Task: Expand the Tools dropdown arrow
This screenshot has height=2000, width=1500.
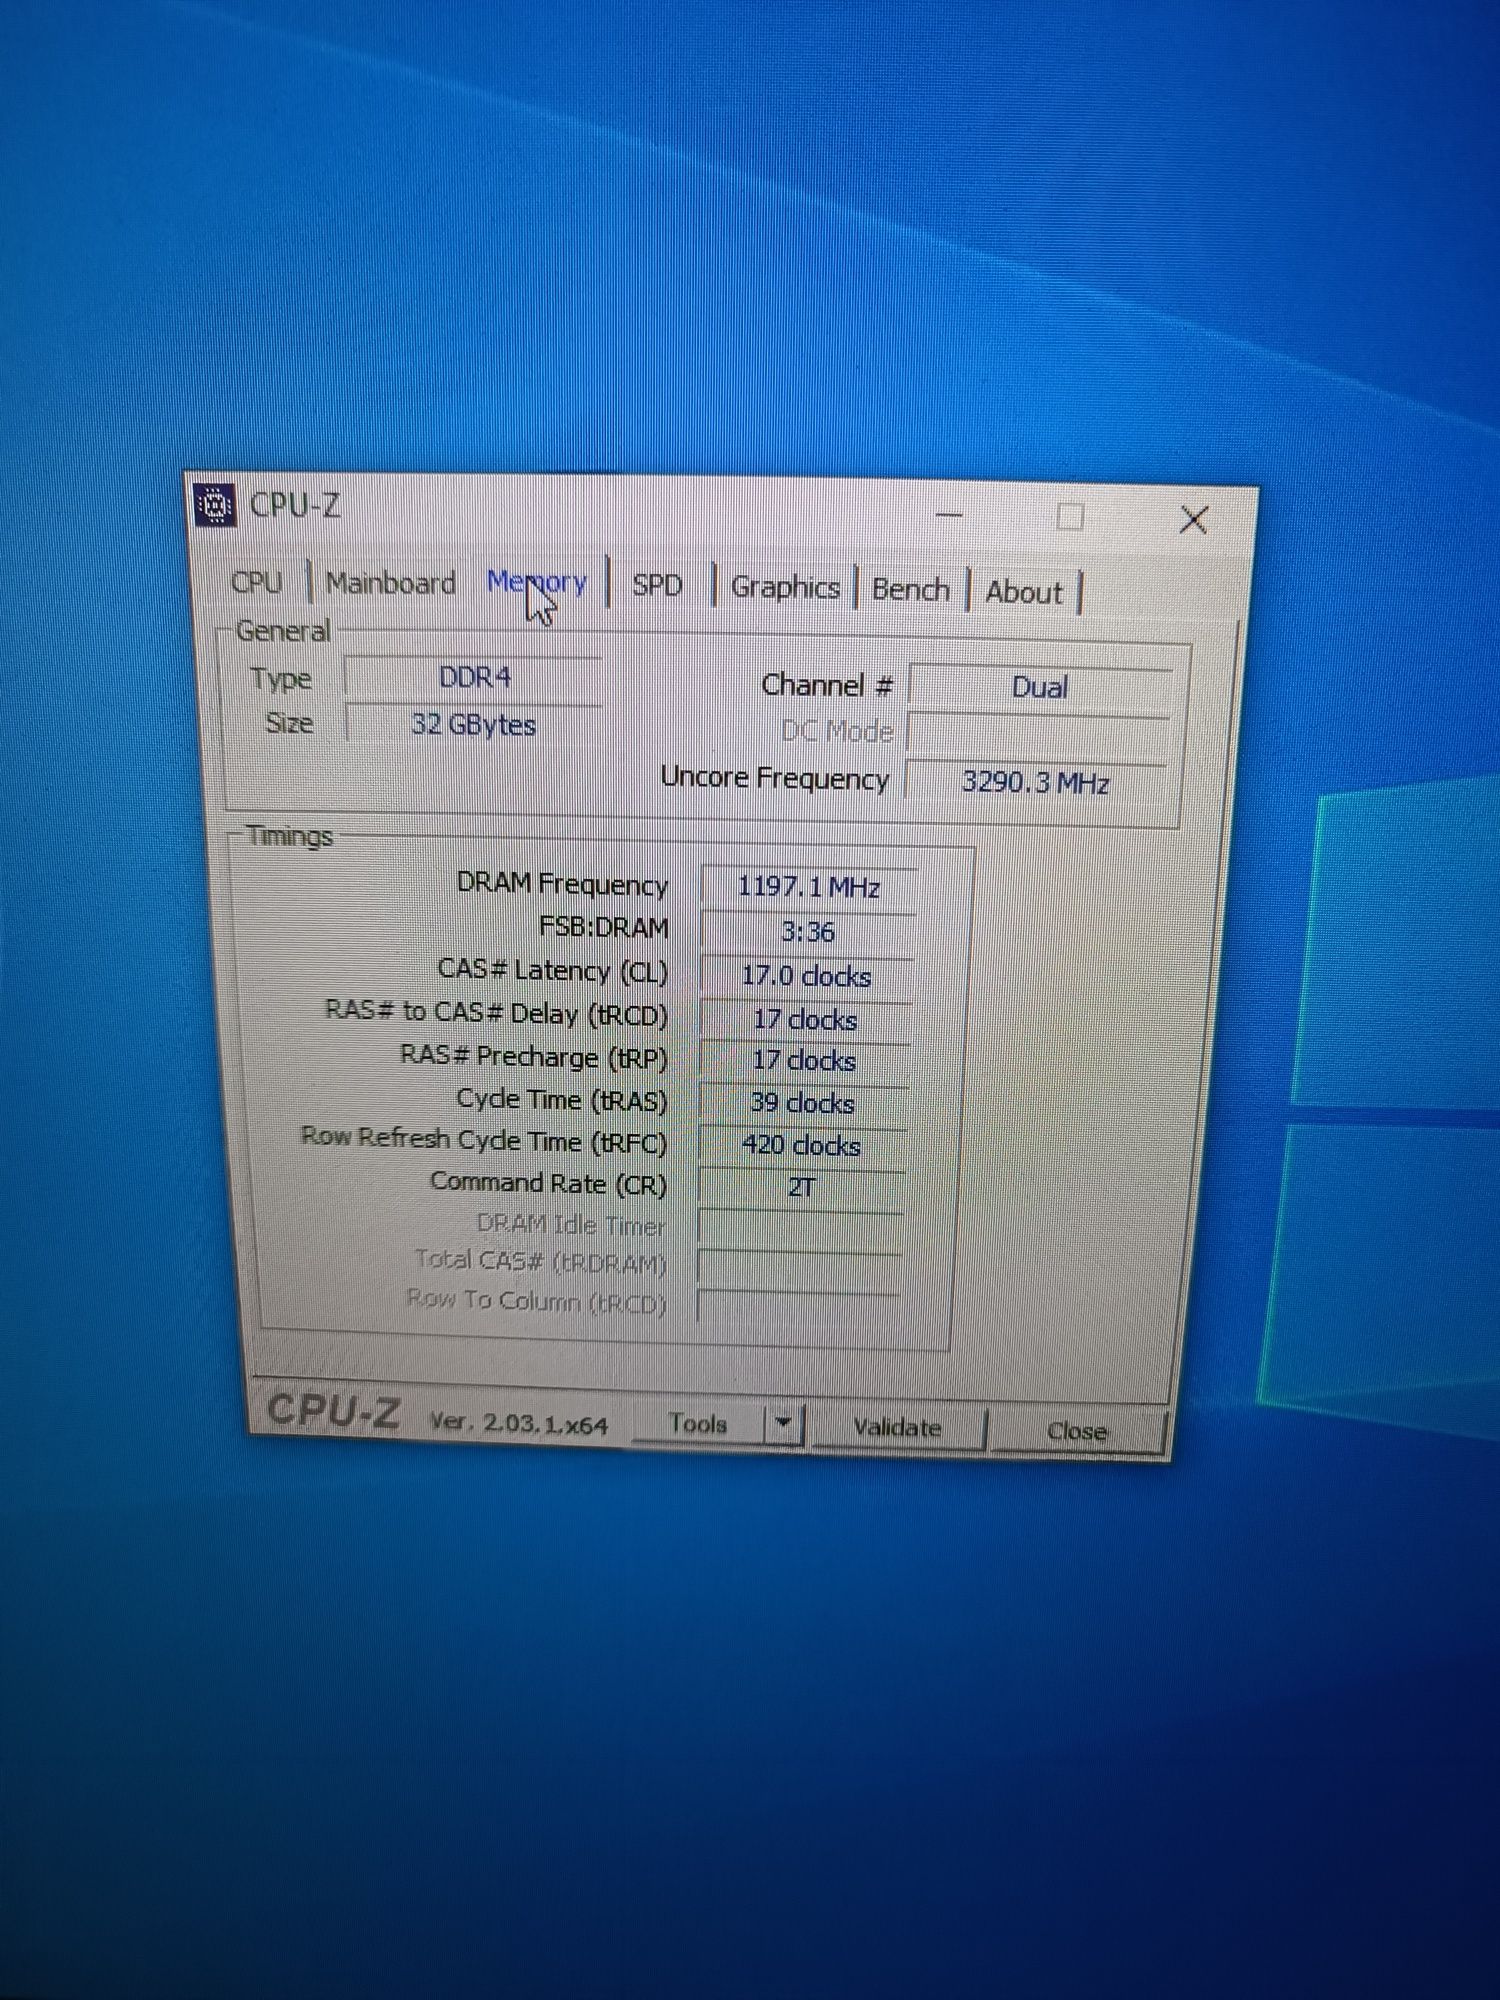Action: click(784, 1423)
